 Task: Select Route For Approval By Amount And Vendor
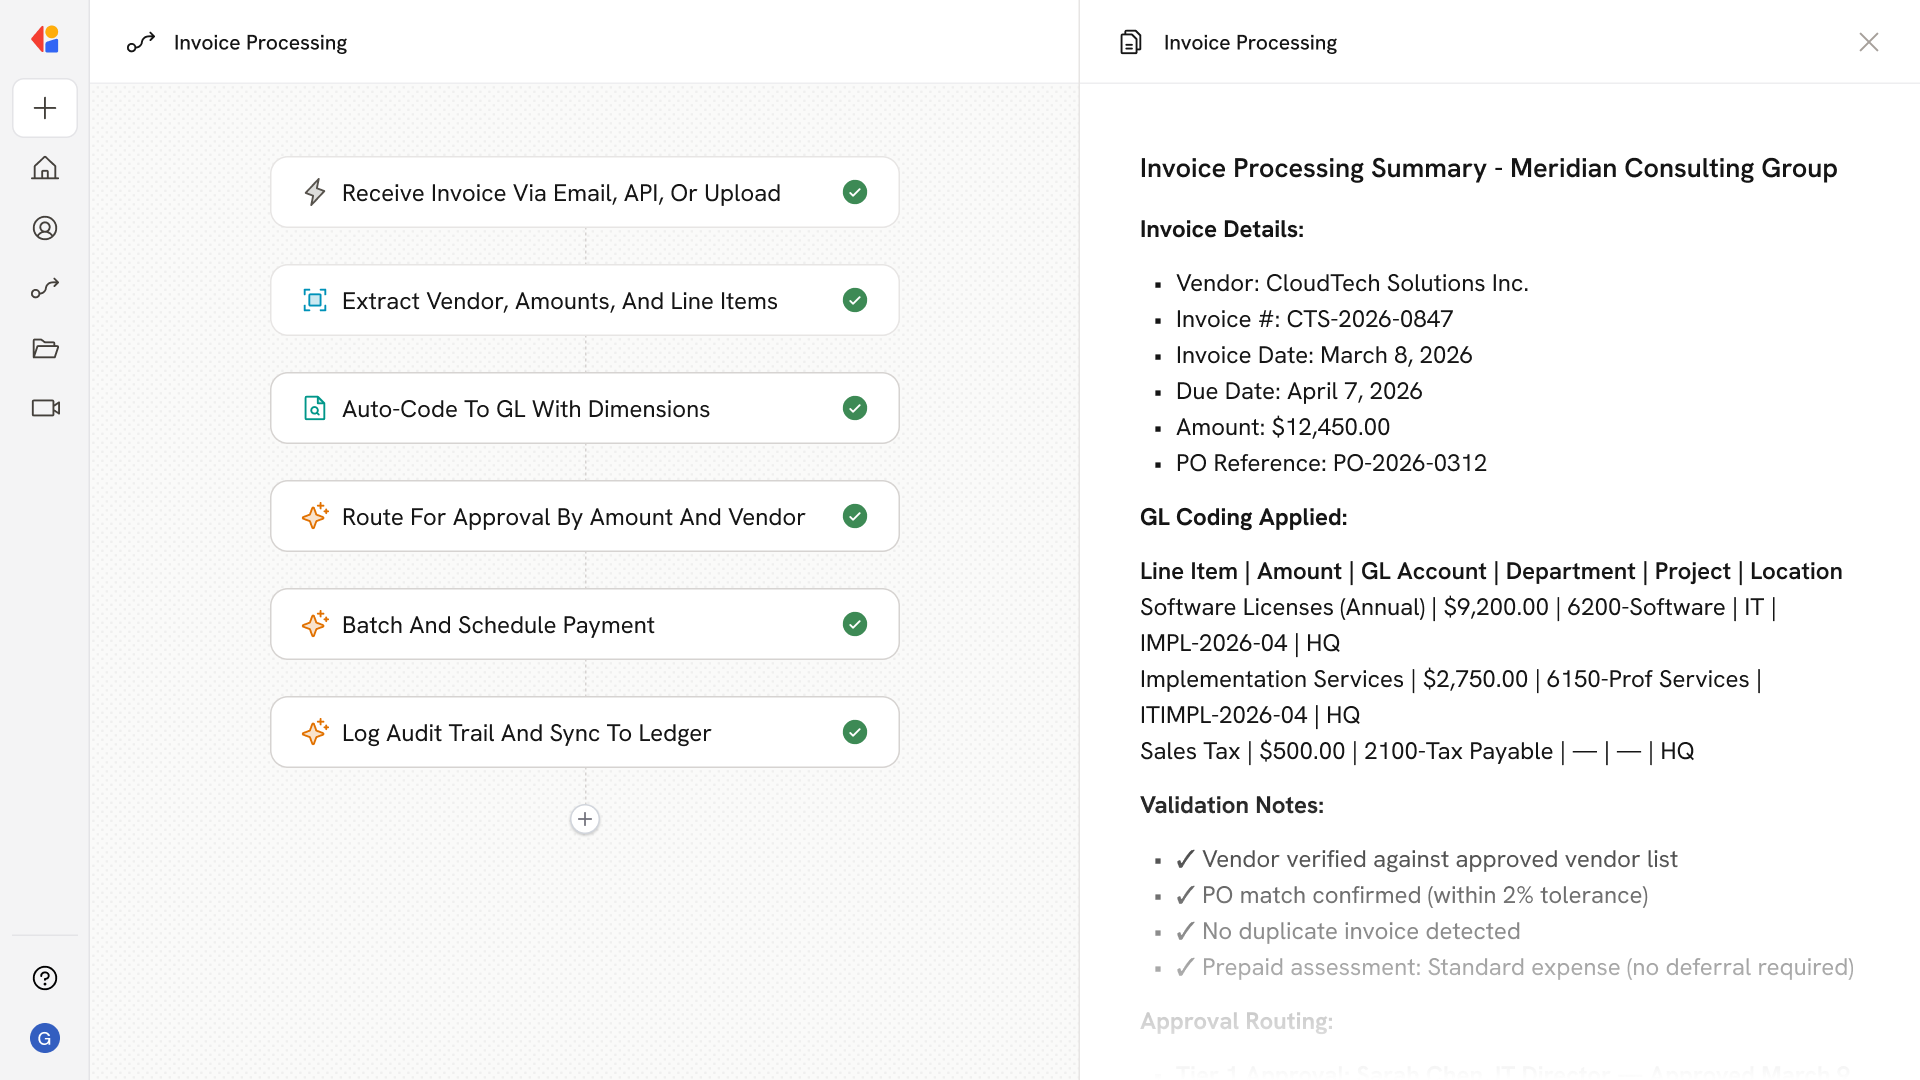tap(573, 517)
